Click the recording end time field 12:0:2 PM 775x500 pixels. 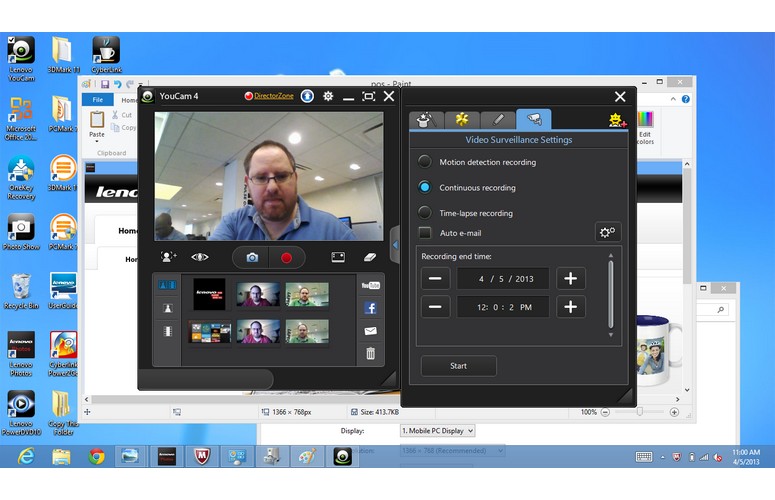tap(503, 307)
